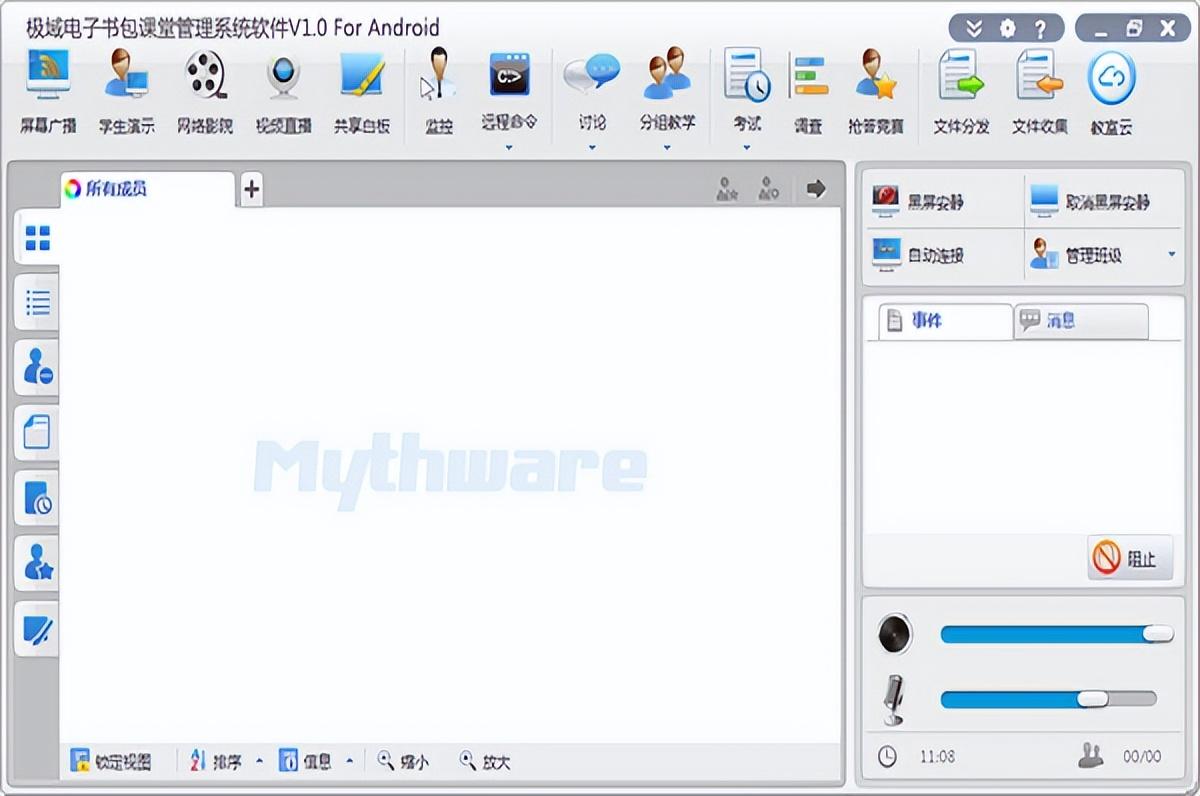Switch to thumbnail grid view in sidebar
Image resolution: width=1200 pixels, height=796 pixels.
(x=38, y=238)
